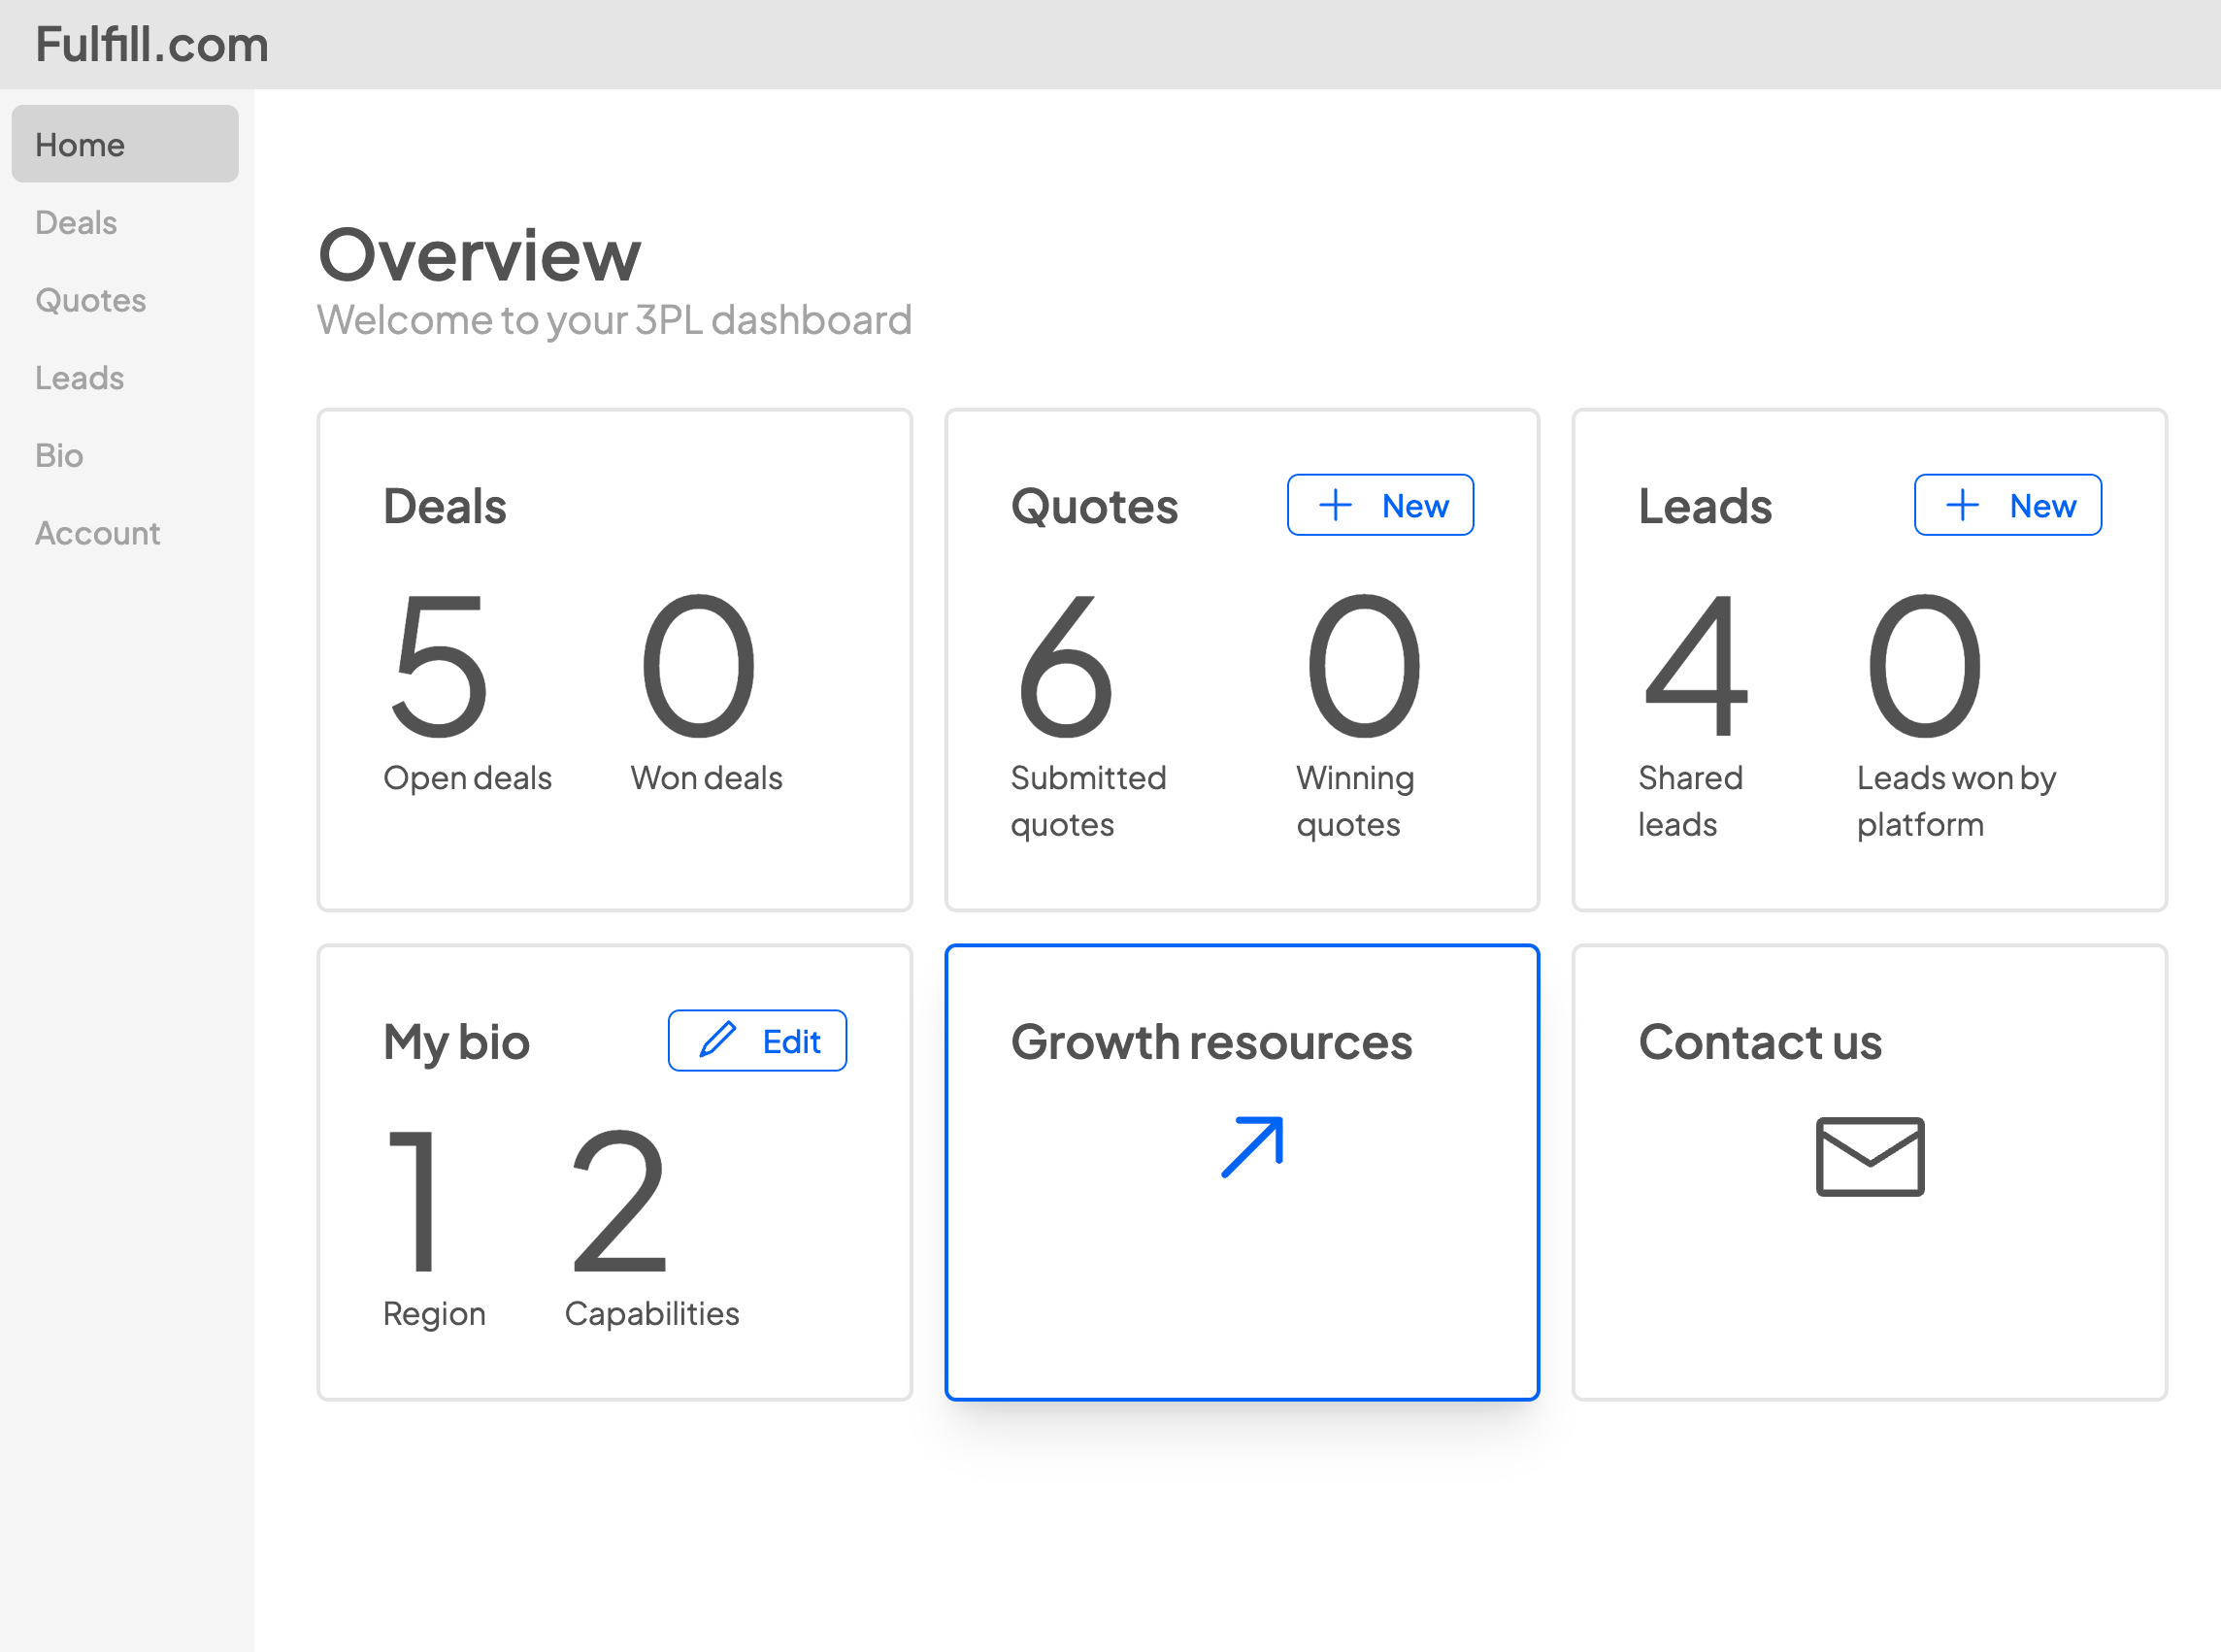Viewport: 2221px width, 1652px height.
Task: Click the Capabilities count 2
Action: point(619,1201)
